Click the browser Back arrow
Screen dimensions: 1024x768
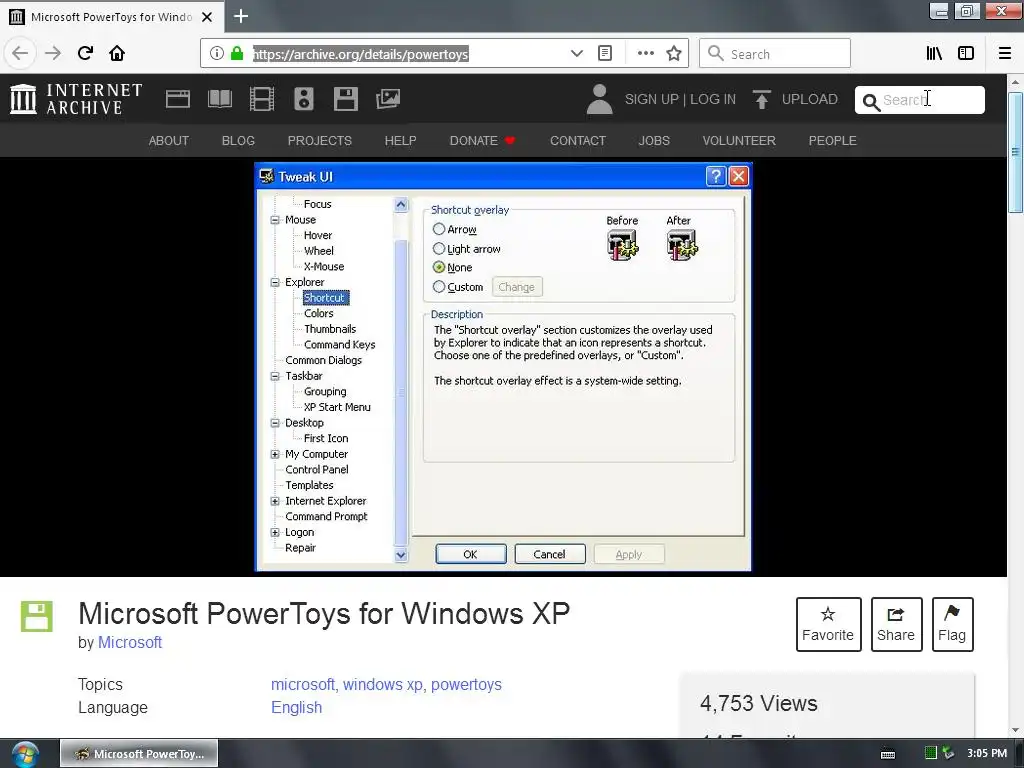tap(20, 54)
